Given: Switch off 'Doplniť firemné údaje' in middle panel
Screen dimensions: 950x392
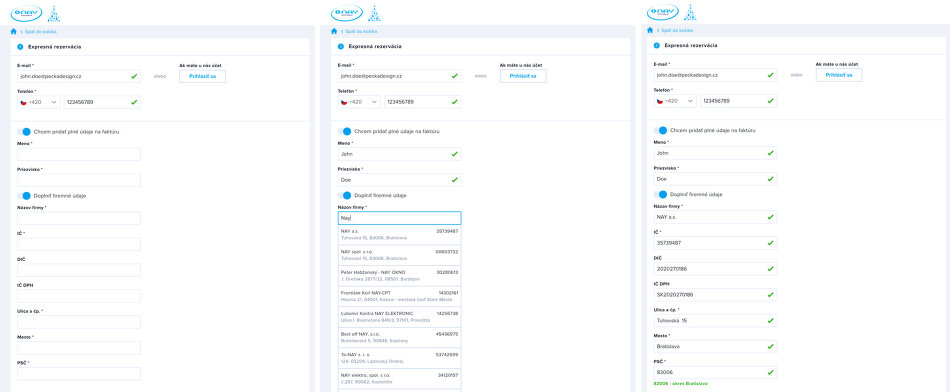Looking at the screenshot, I should (x=344, y=196).
